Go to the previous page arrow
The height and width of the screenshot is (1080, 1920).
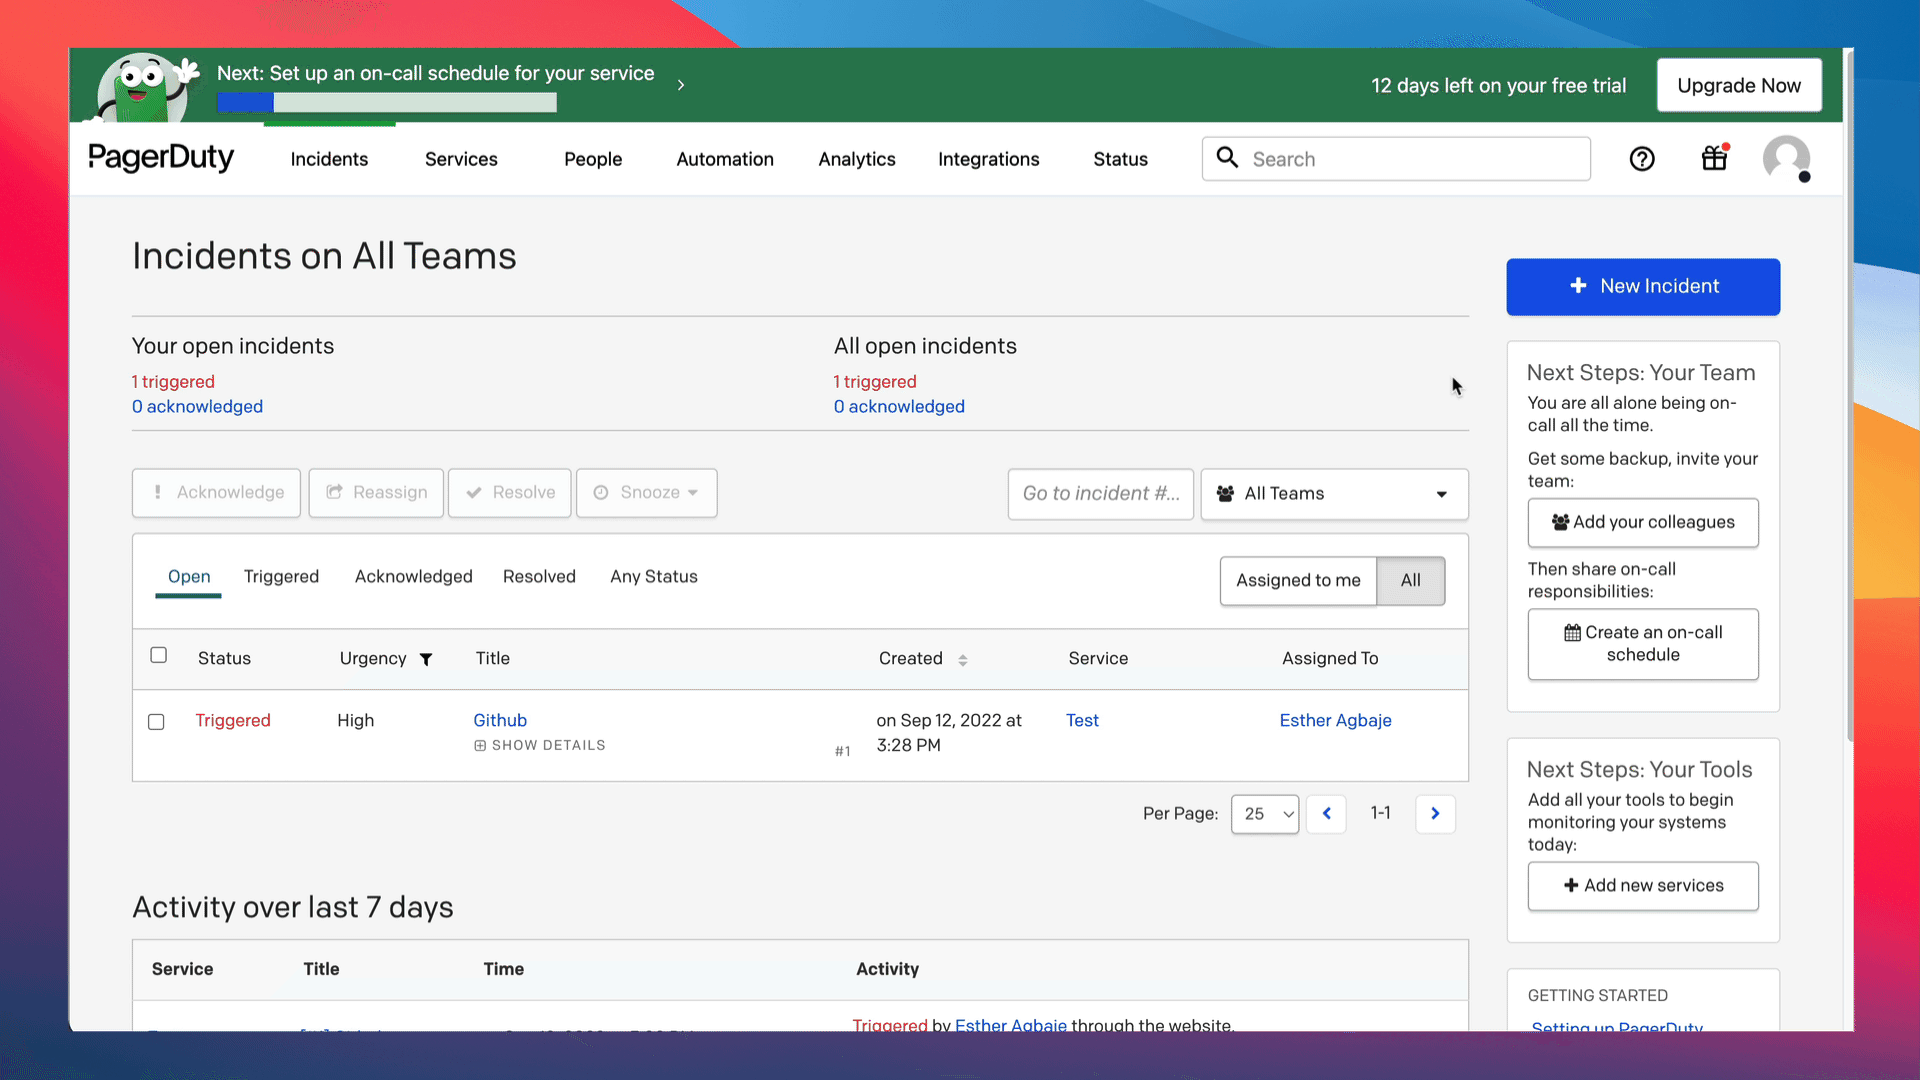(1327, 814)
